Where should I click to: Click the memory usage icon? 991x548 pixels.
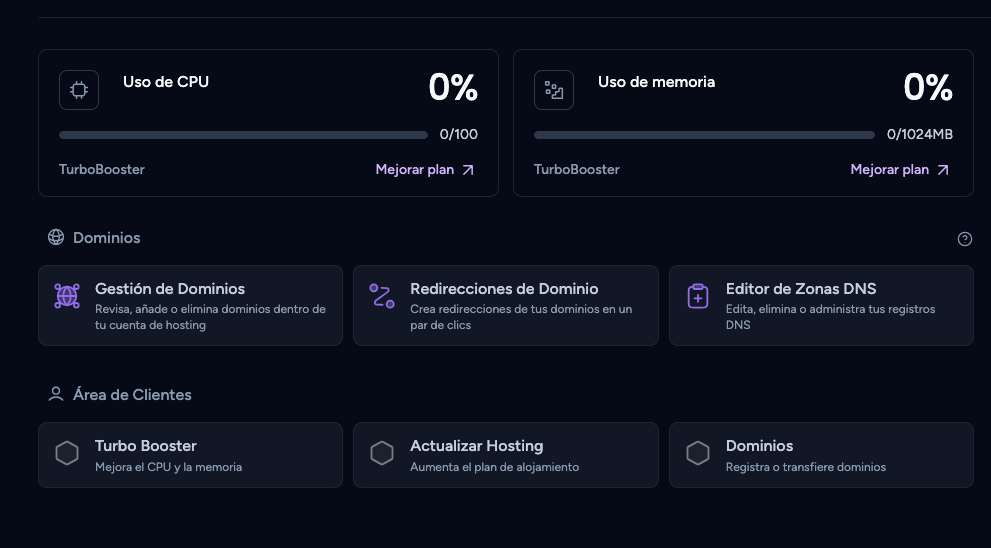click(x=554, y=90)
